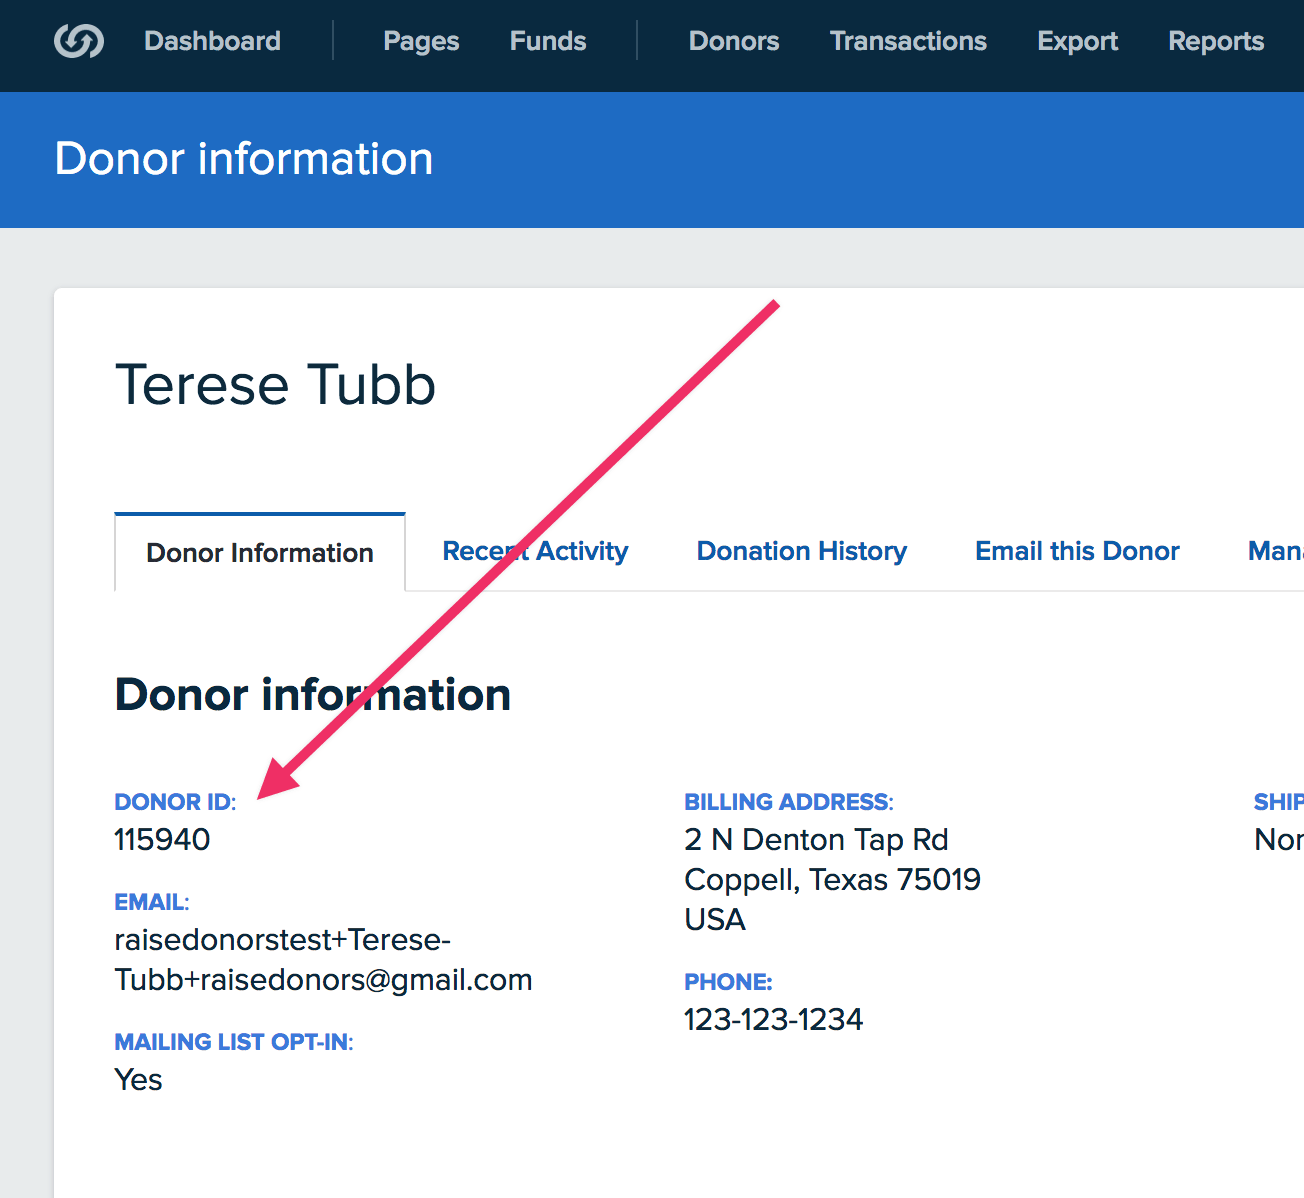The height and width of the screenshot is (1198, 1304).
Task: Click the donor's gmail email address
Action: point(322,960)
